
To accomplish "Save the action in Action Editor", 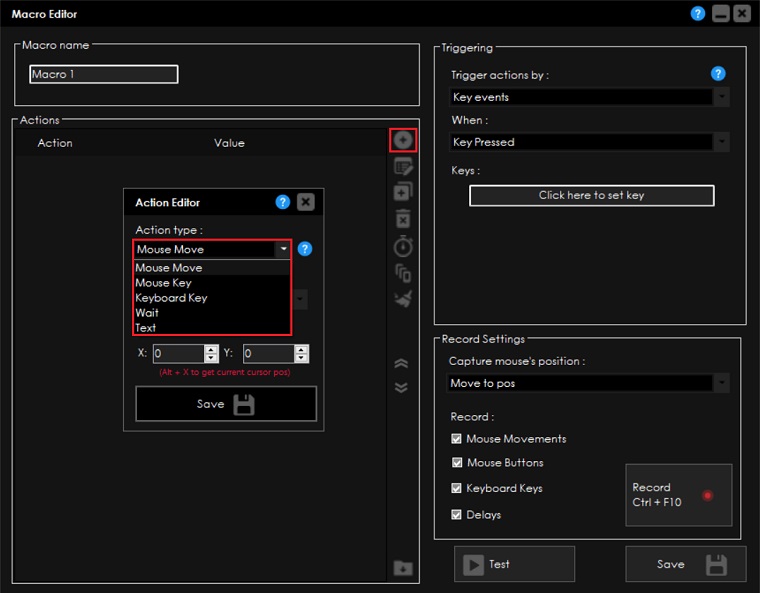I will click(x=226, y=404).
